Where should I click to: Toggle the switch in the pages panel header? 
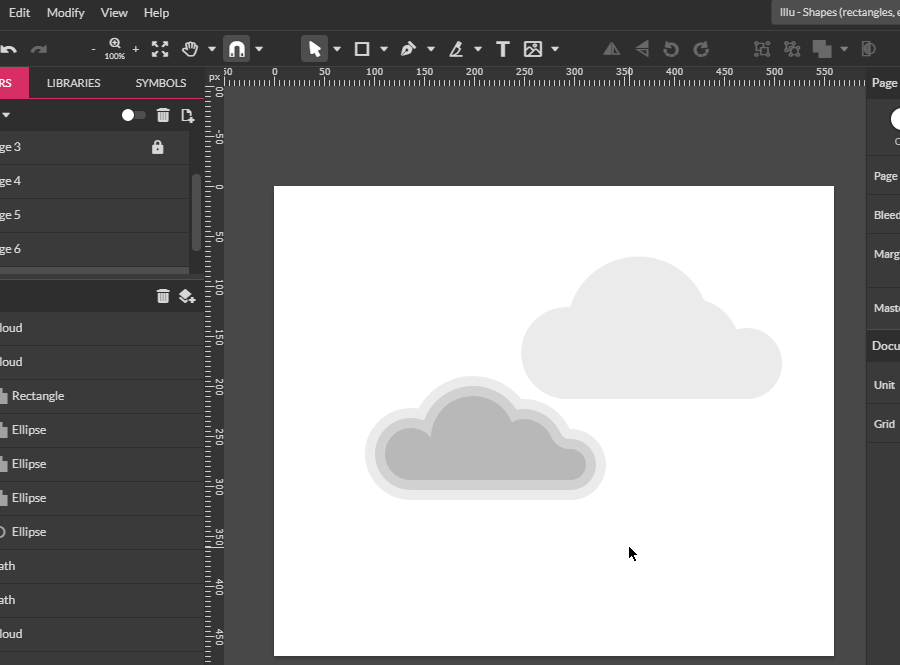[133, 116]
